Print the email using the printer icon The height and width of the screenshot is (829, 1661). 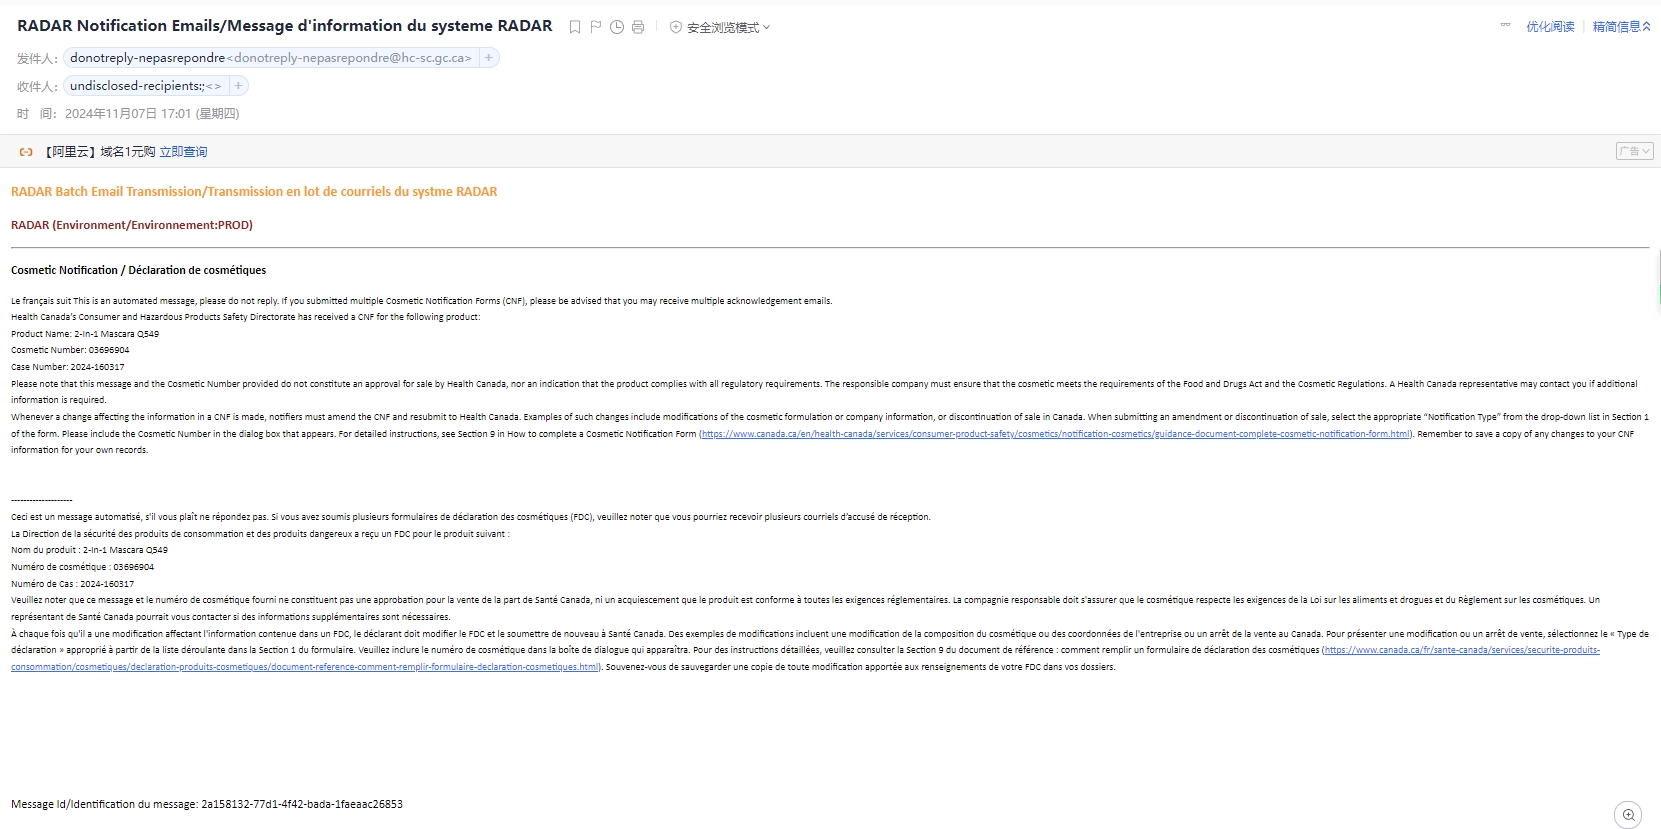tap(638, 27)
